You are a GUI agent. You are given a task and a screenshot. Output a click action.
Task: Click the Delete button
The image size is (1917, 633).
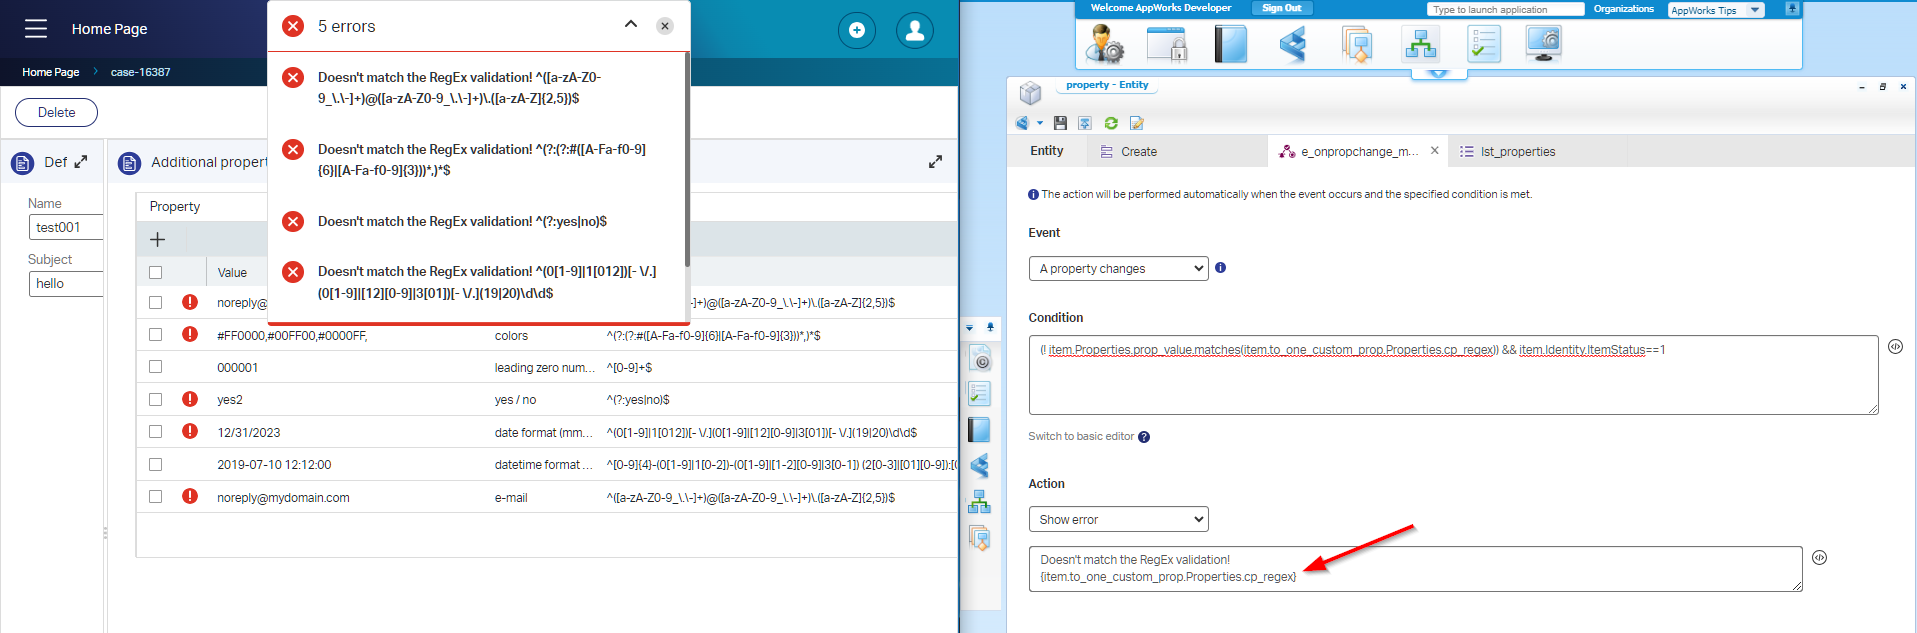[x=56, y=112]
